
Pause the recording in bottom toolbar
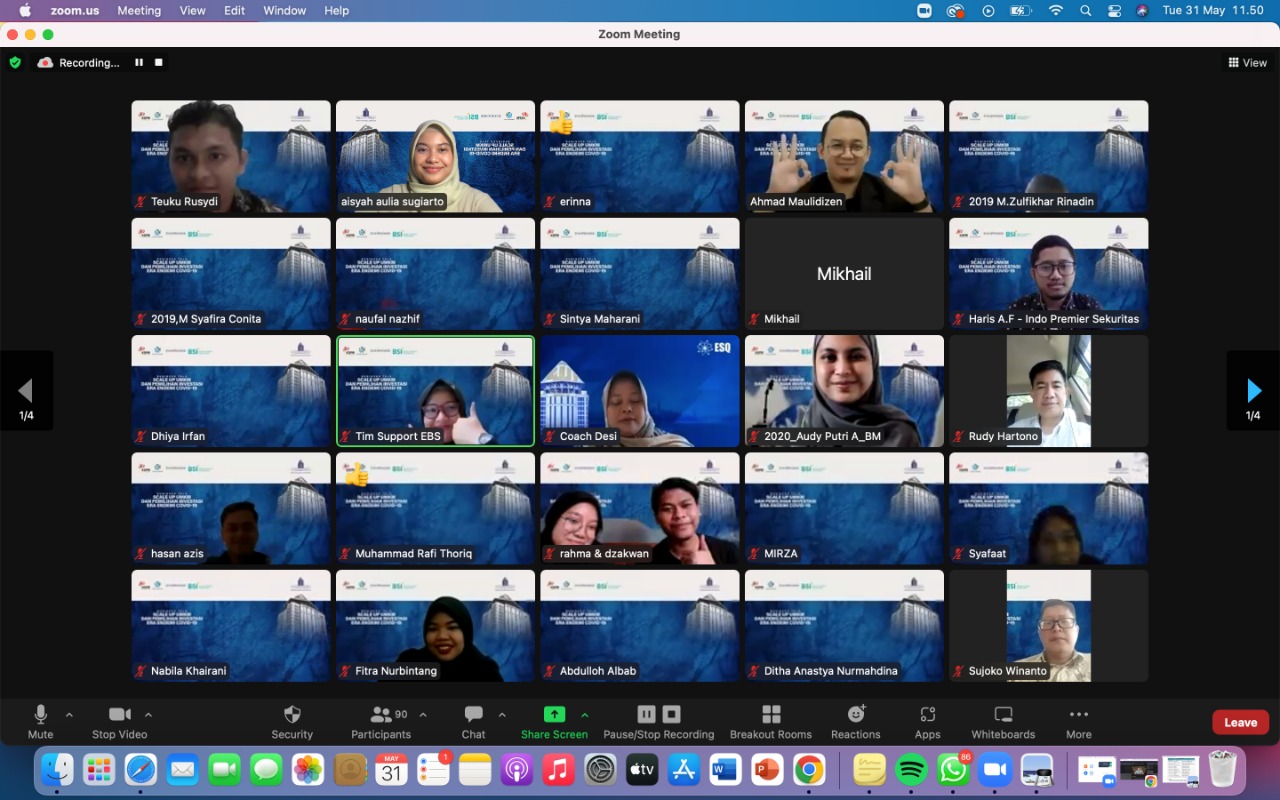(x=646, y=714)
